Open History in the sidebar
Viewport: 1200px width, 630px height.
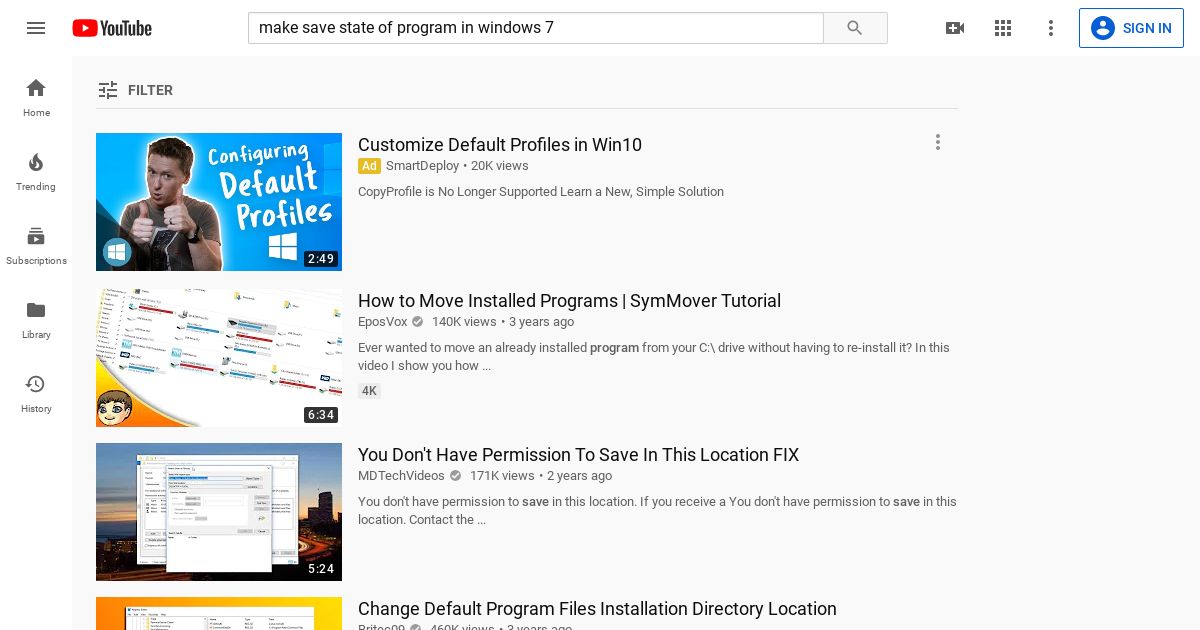(x=36, y=394)
